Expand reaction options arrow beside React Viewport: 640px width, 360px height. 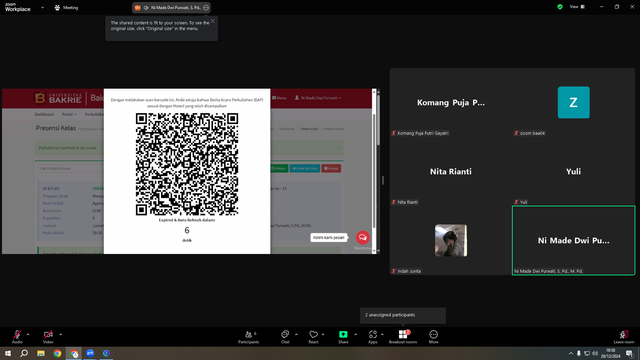(323, 334)
